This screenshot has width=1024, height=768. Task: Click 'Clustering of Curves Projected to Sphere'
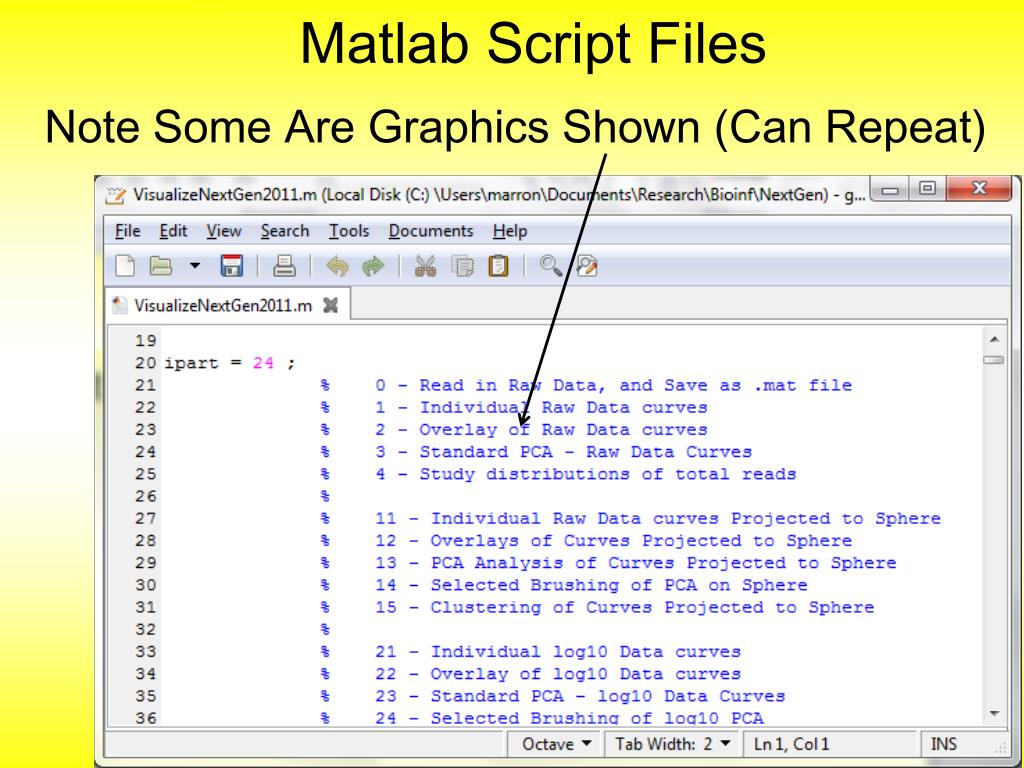coord(625,607)
